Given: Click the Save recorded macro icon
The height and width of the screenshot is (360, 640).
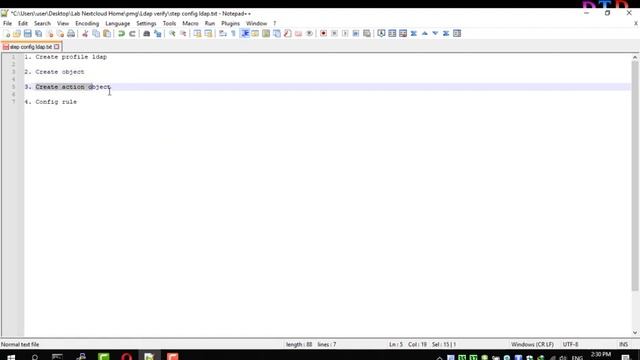Looking at the screenshot, I should (x=367, y=33).
